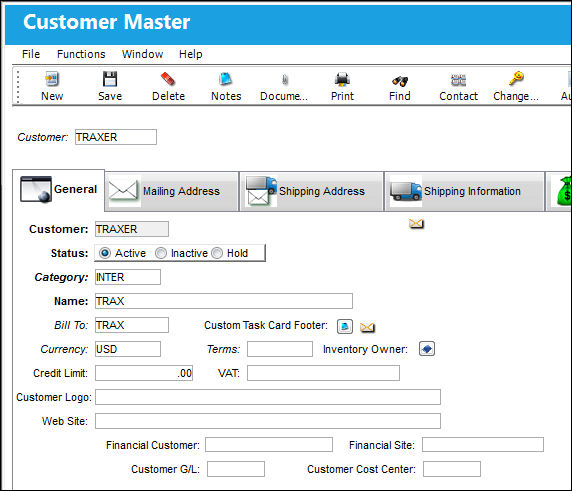Switch to the Shipping Address tab

pyautogui.click(x=311, y=191)
